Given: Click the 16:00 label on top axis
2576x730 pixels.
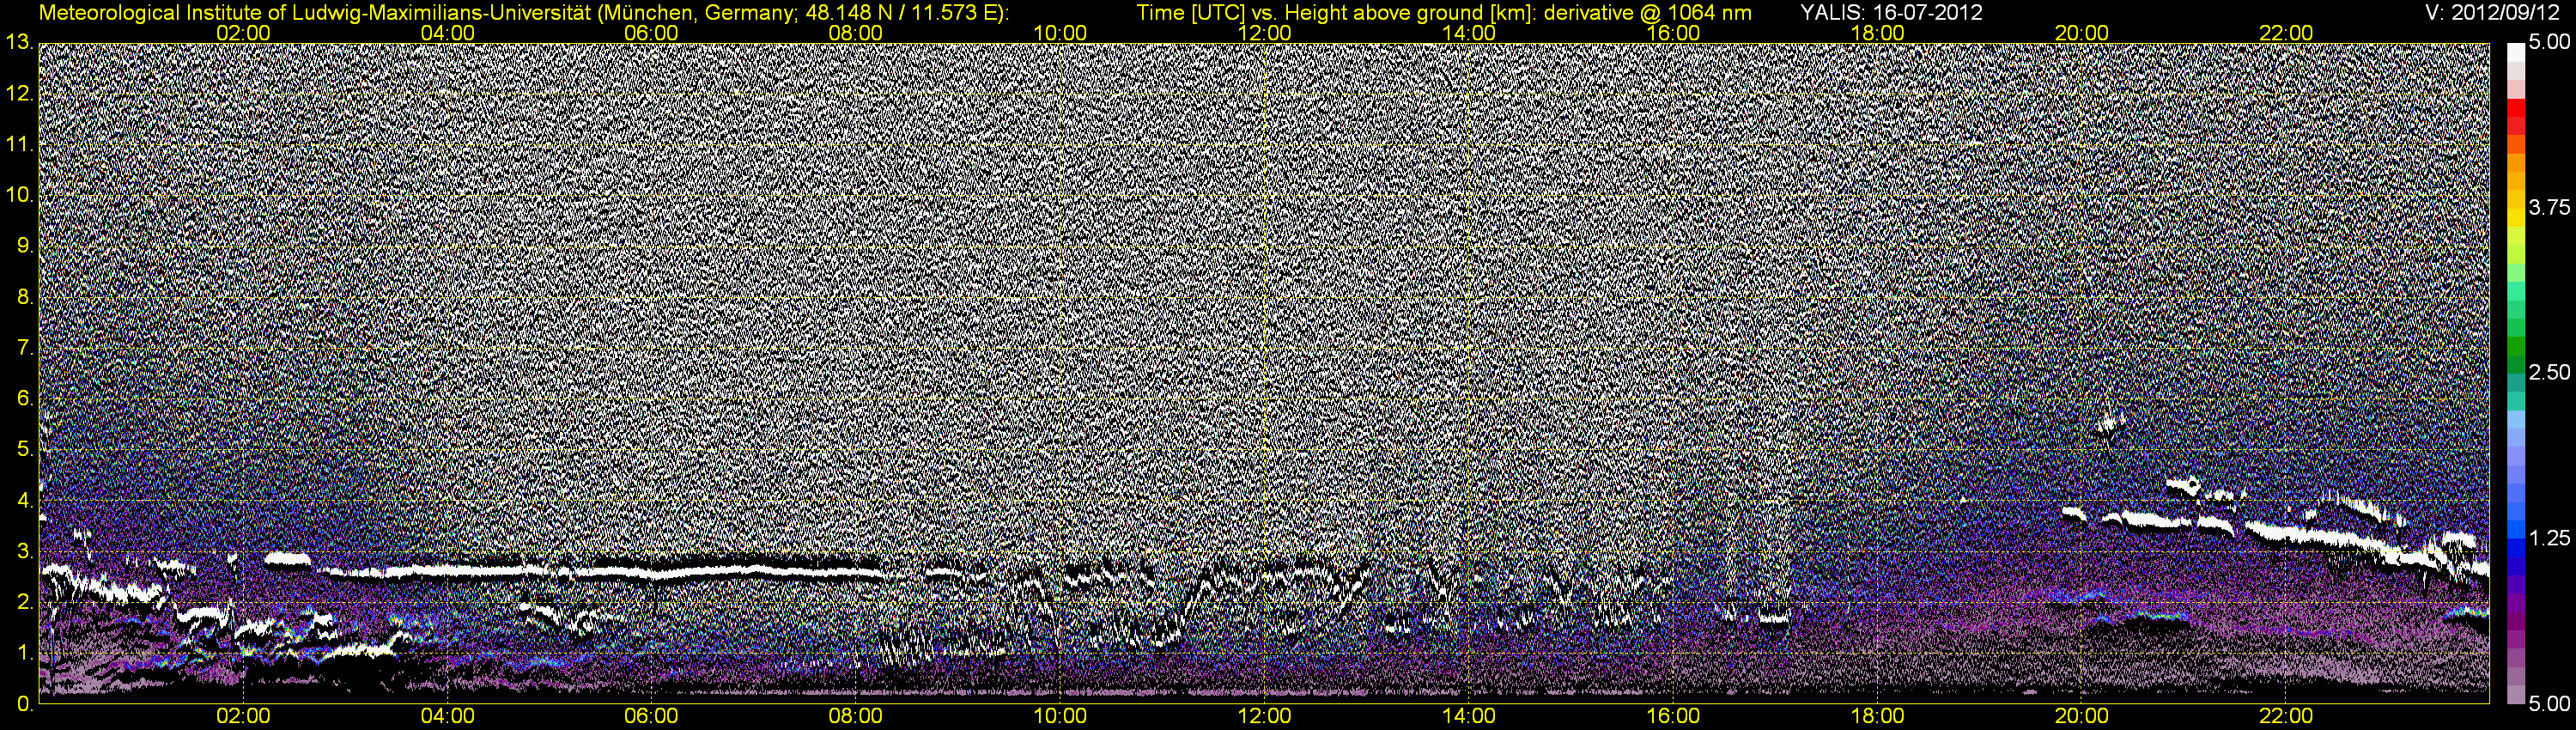Looking at the screenshot, I should pyautogui.click(x=1673, y=33).
